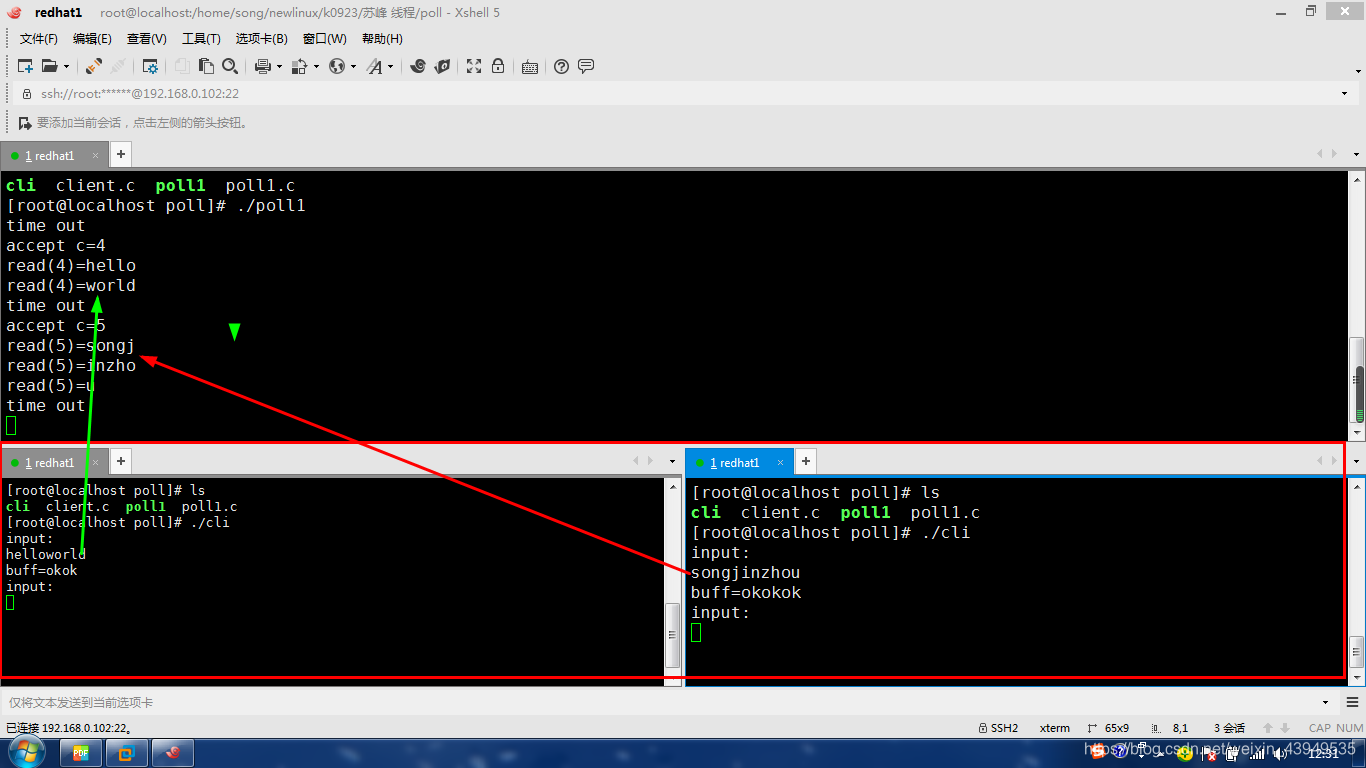This screenshot has height=768, width=1366.
Task: Launch Xftp from the toolbar swirl icon
Action: pos(418,66)
